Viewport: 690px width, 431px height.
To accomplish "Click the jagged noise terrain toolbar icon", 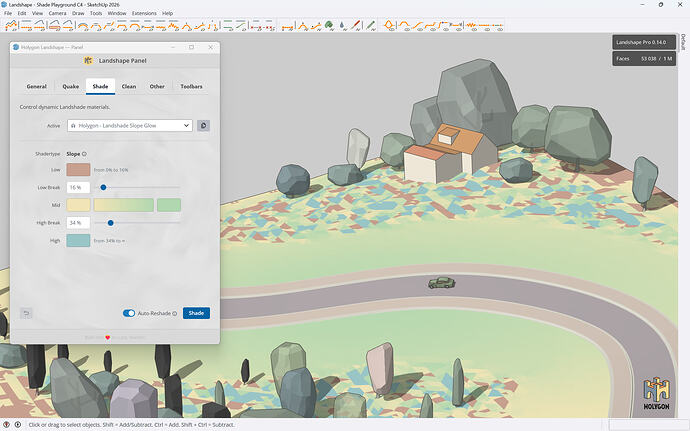I will tap(173, 25).
